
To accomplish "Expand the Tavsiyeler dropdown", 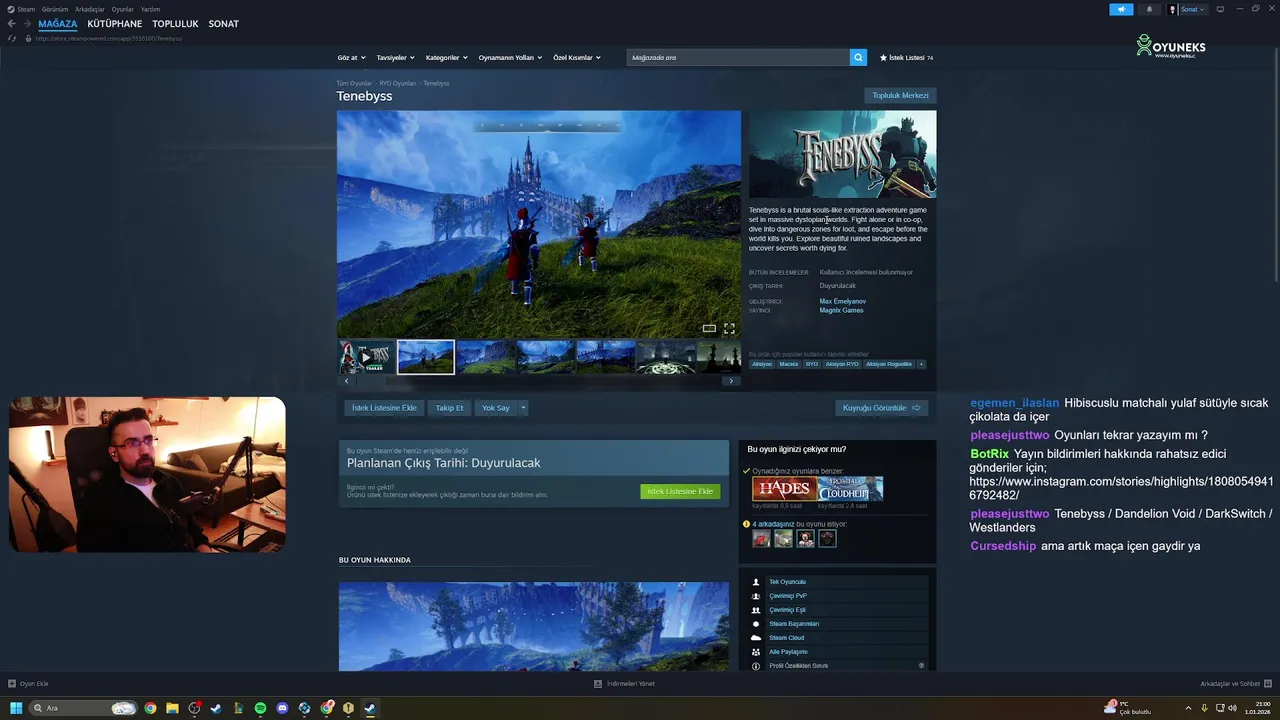I will 395,57.
